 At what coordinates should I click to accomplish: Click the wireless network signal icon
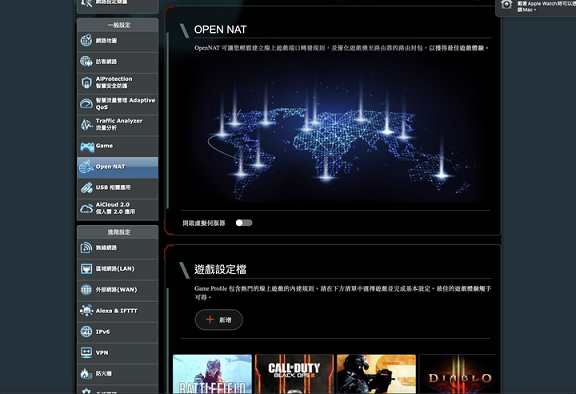[x=86, y=248]
